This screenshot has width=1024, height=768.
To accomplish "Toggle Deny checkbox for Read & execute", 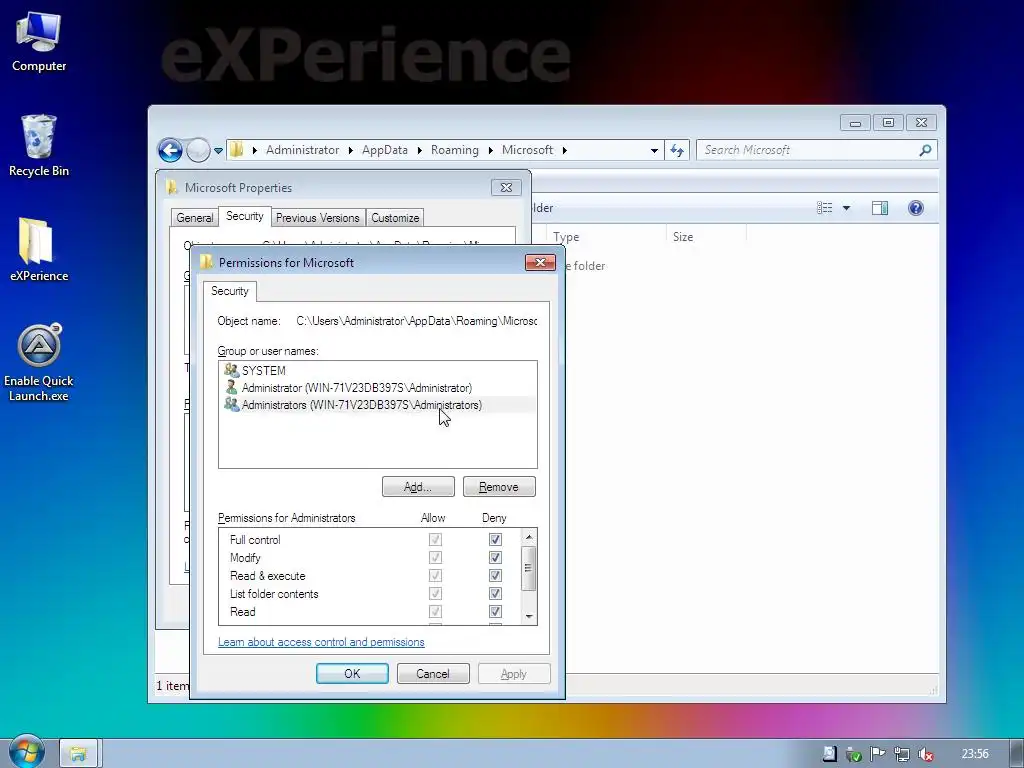I will 495,575.
